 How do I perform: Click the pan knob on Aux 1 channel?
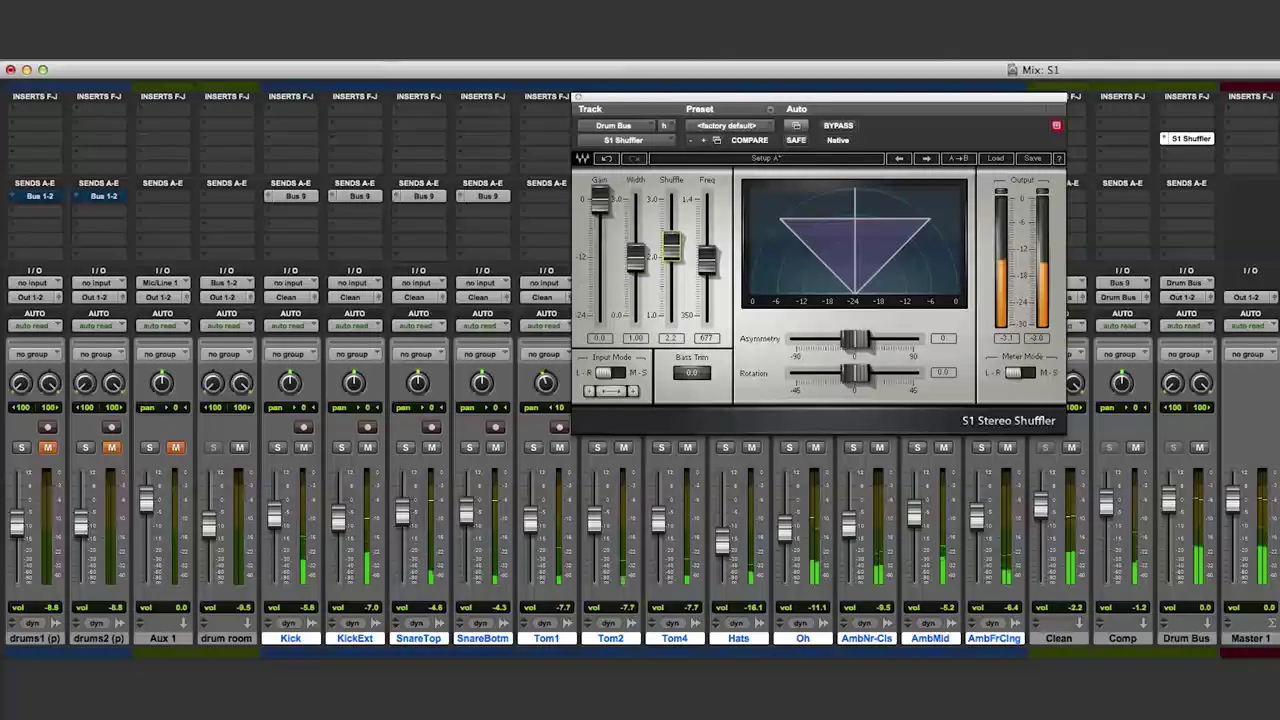tap(161, 382)
